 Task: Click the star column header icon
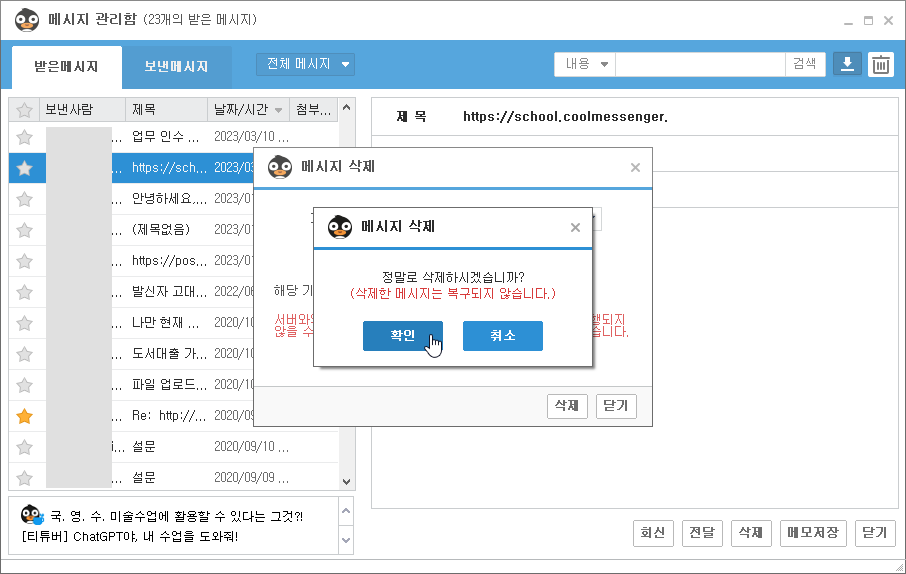(x=25, y=109)
